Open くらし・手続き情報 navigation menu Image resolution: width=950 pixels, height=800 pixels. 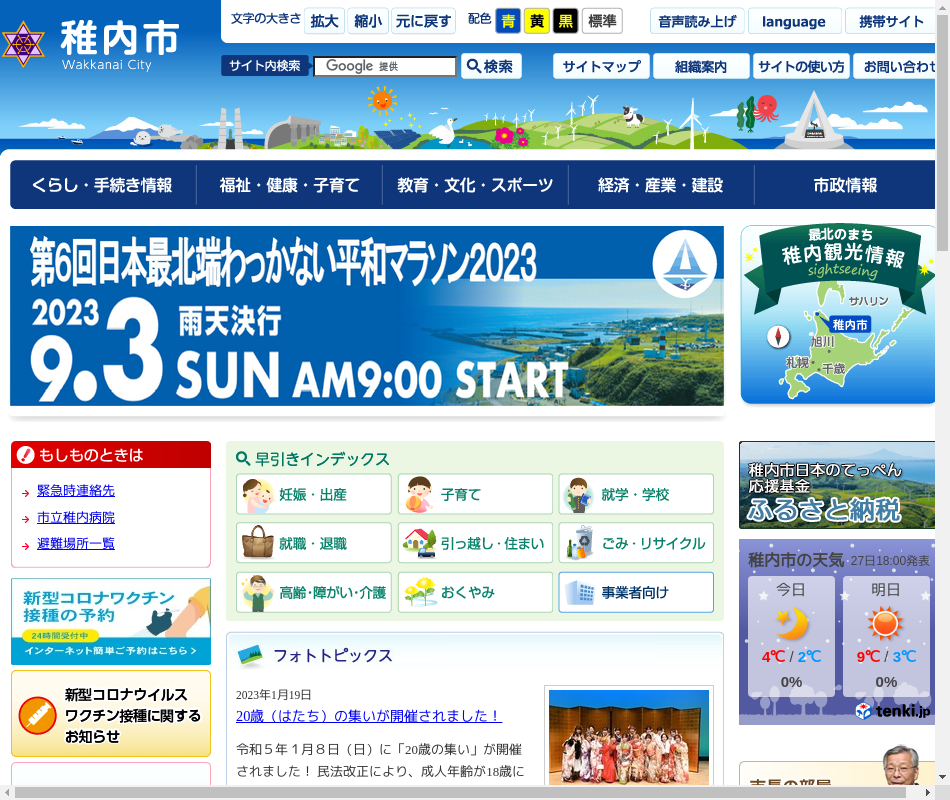pos(102,185)
